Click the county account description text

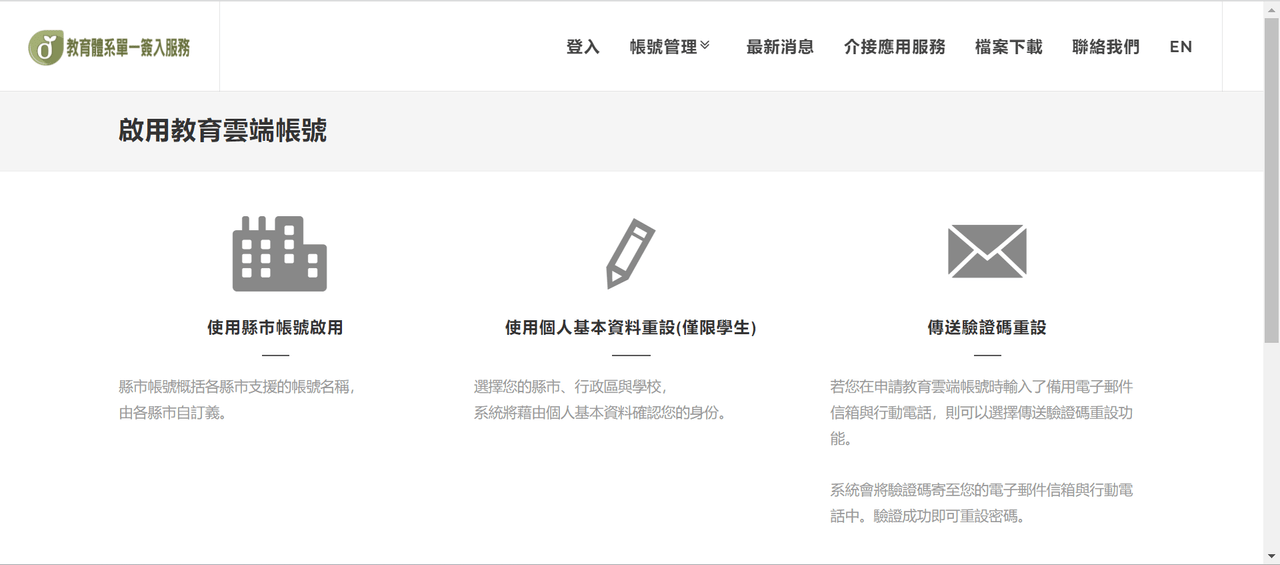pyautogui.click(x=237, y=399)
